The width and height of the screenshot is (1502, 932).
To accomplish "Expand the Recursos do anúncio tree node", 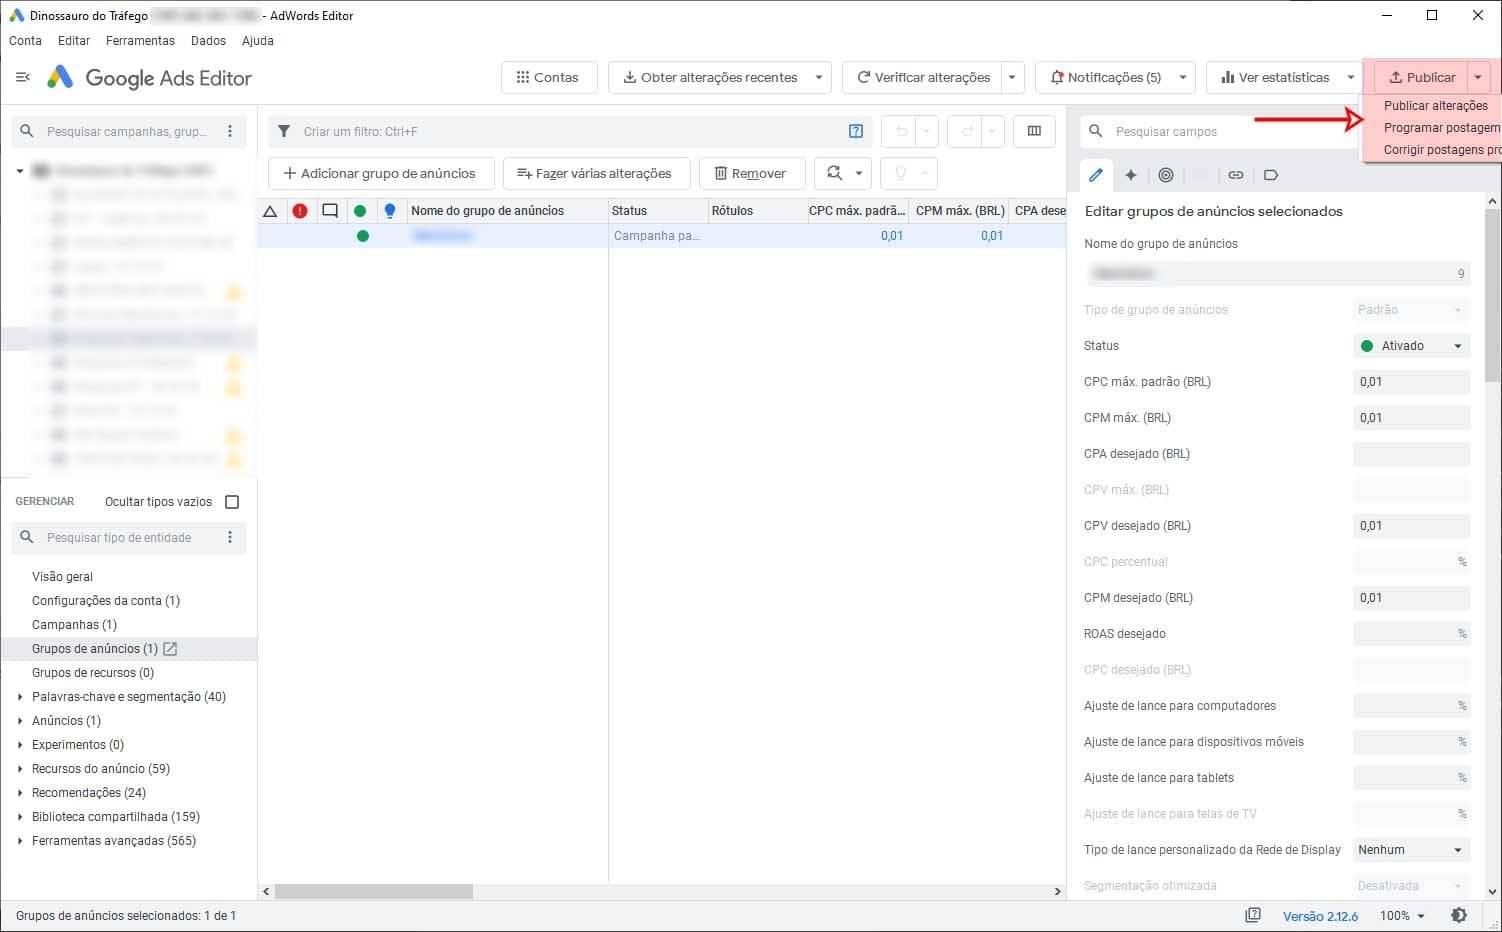I will [x=20, y=769].
